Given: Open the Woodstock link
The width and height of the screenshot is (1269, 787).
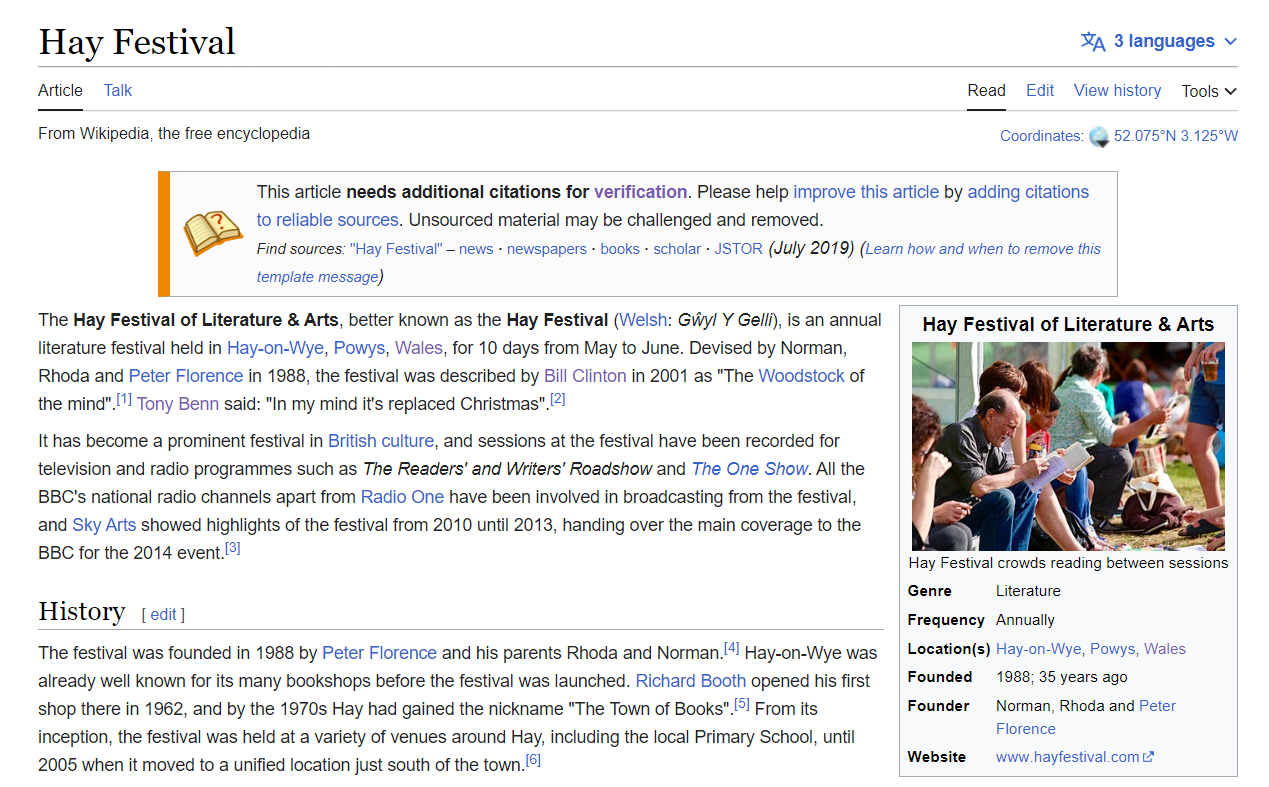Looking at the screenshot, I should [x=801, y=376].
